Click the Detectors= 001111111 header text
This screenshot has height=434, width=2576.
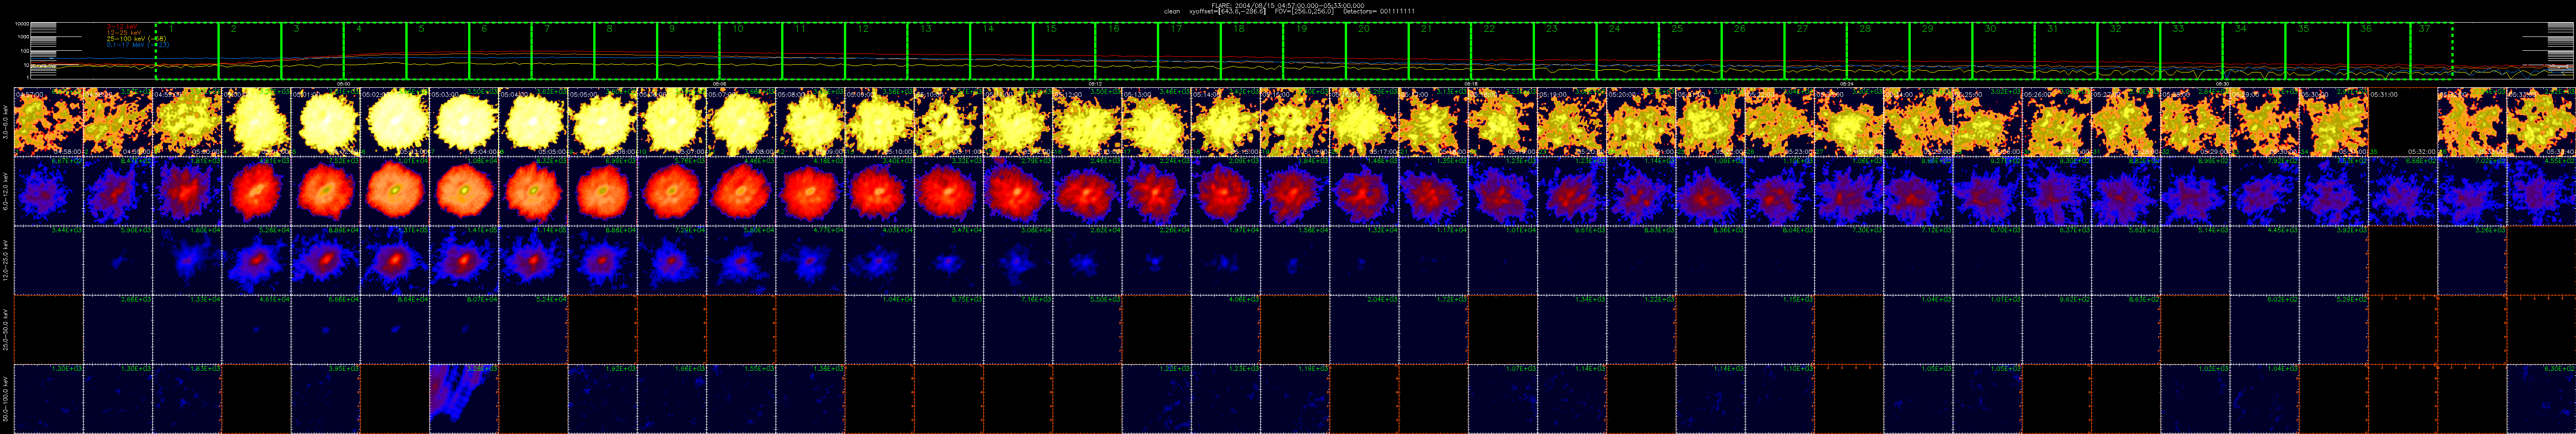click(x=1379, y=11)
